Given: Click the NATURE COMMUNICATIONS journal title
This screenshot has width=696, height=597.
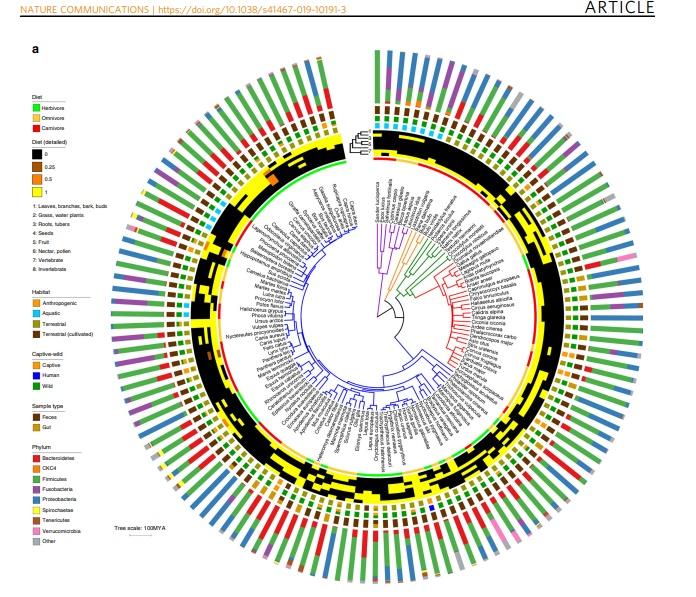Looking at the screenshot, I should point(84,9).
